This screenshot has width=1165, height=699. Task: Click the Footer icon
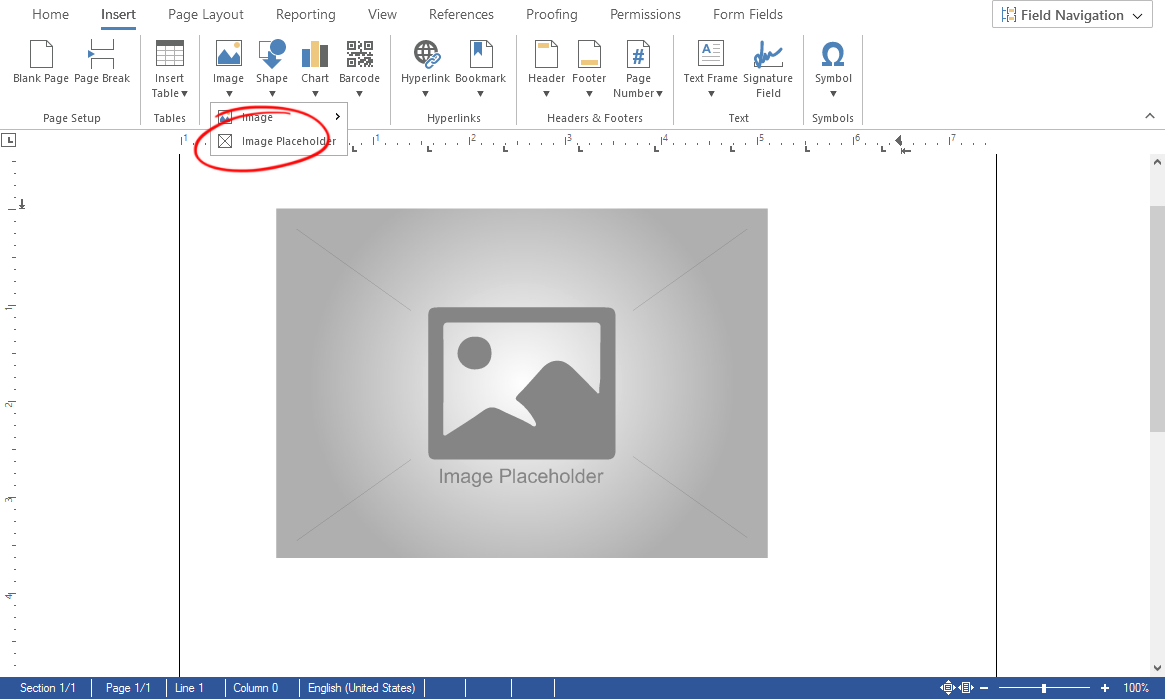[x=589, y=54]
